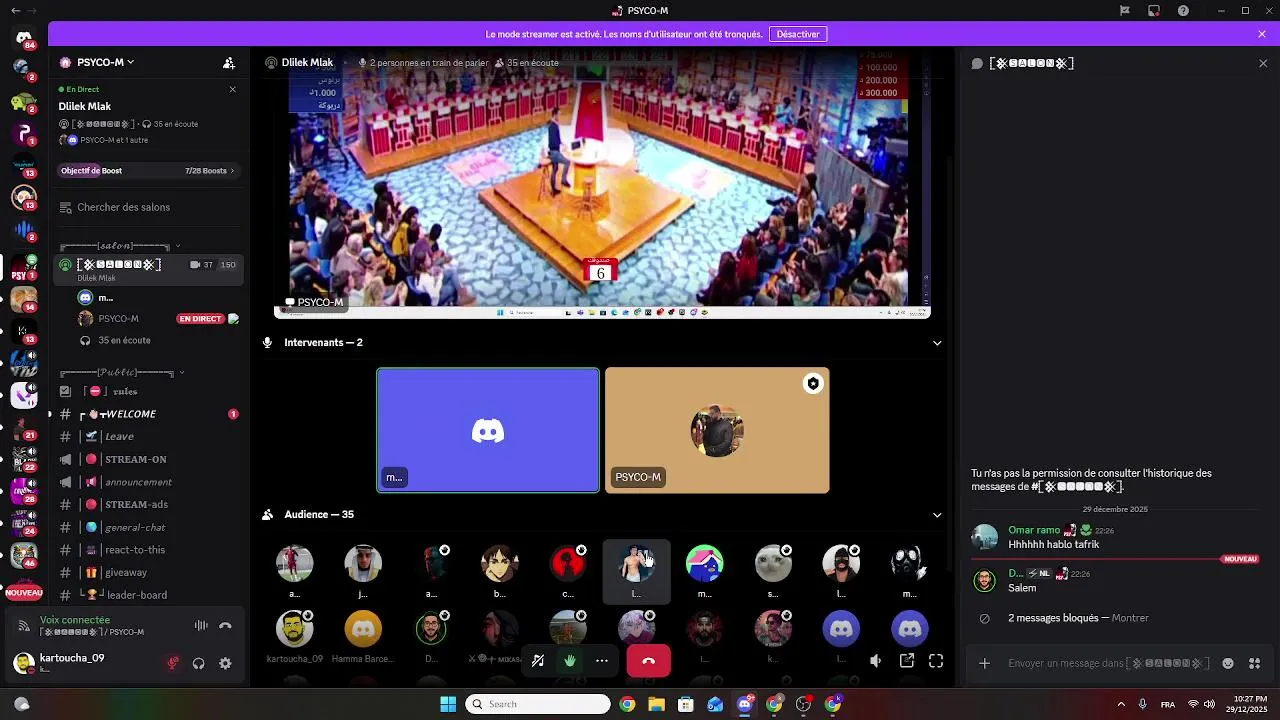Select the PSYCO-M speaker tile
The height and width of the screenshot is (720, 1280).
coord(717,430)
